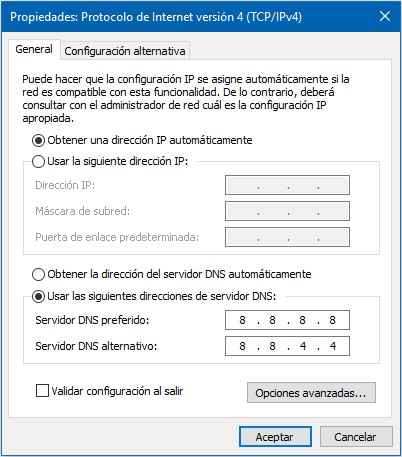Image resolution: width=402 pixels, height=457 pixels.
Task: Click first octet of preferred DNS server
Action: coord(242,320)
